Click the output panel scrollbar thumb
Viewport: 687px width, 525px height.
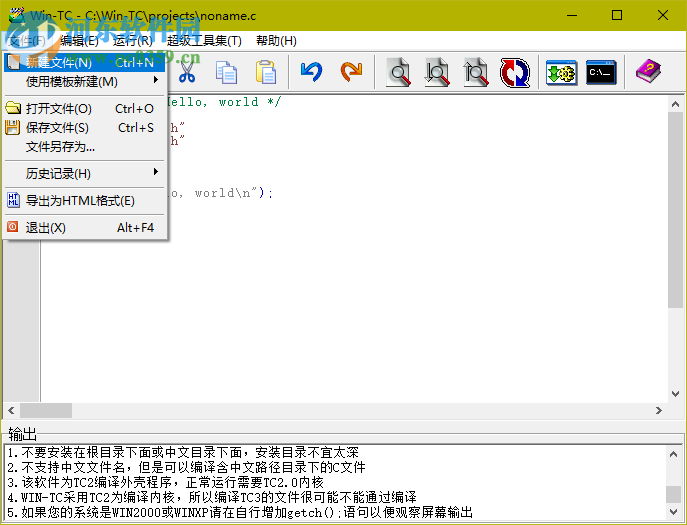[x=673, y=494]
